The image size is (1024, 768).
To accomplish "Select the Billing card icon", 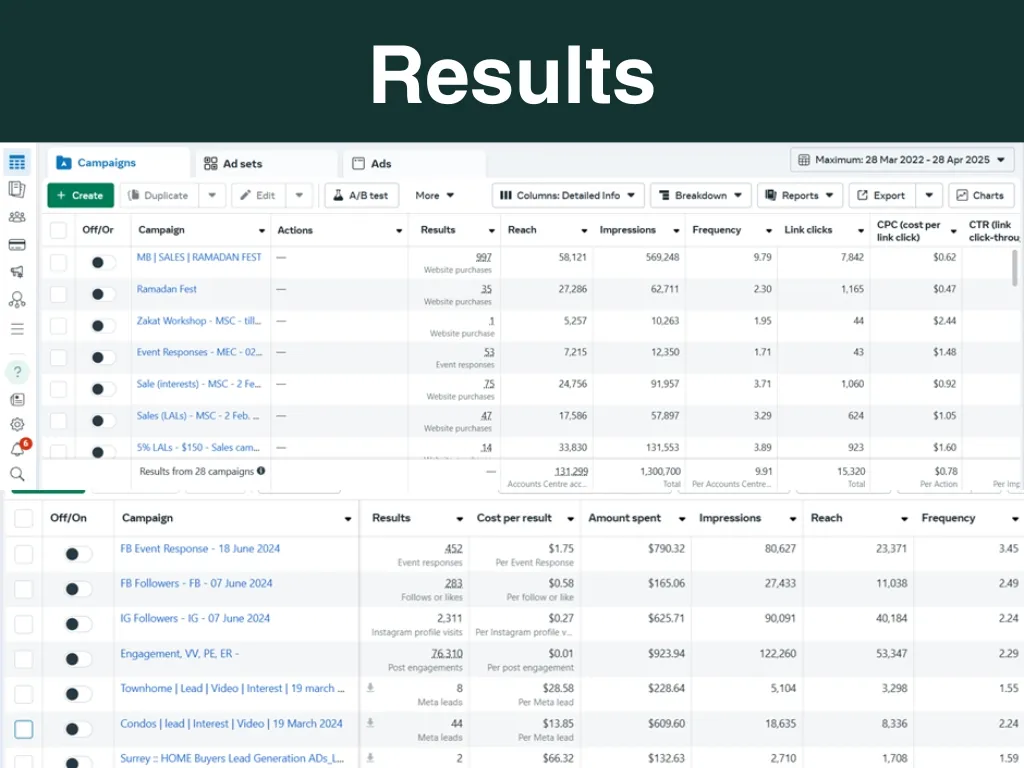I will point(18,245).
